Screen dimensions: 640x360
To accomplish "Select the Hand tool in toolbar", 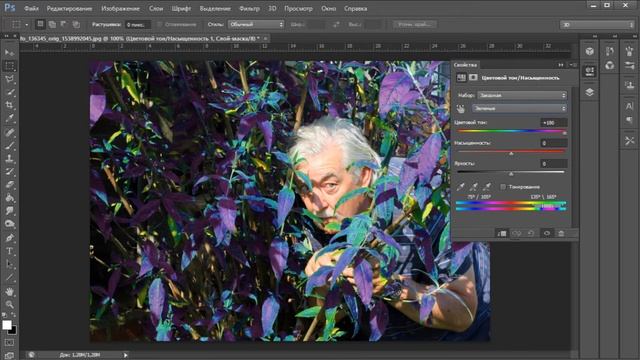I will (x=9, y=291).
